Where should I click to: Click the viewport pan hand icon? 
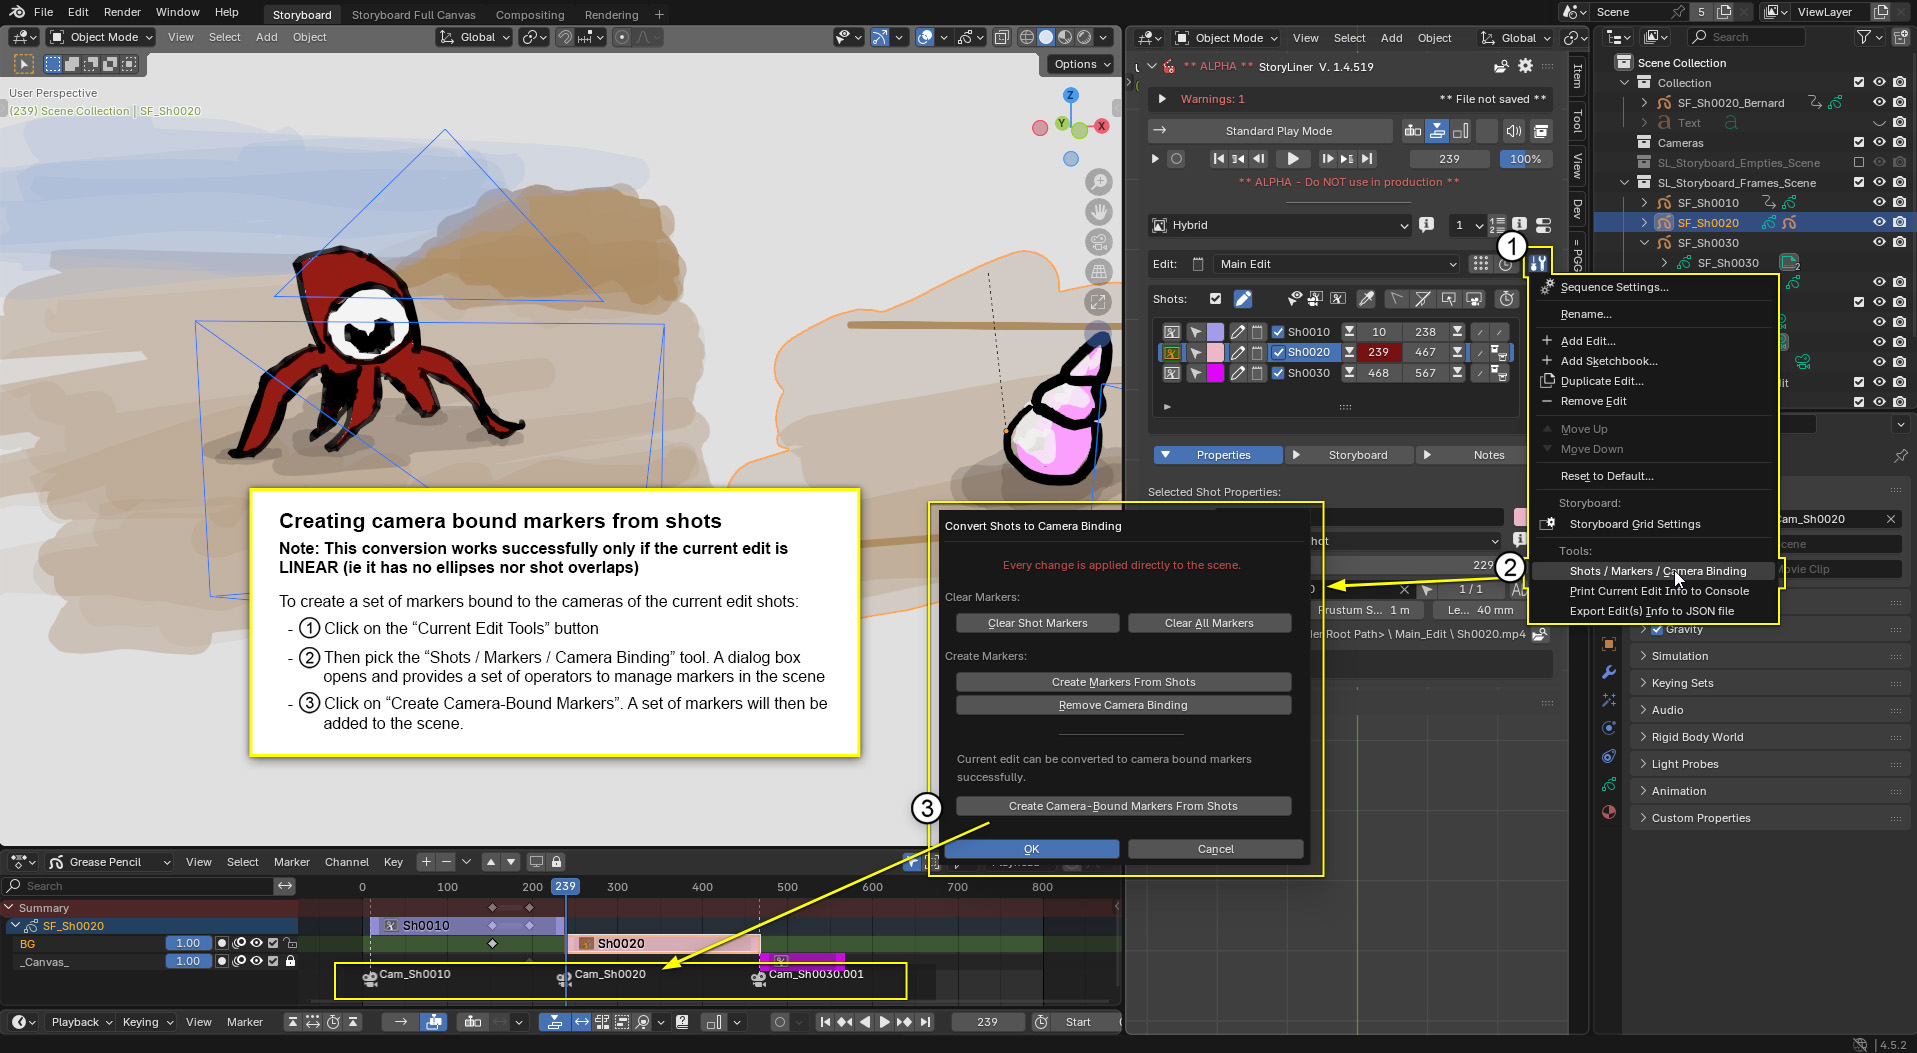point(1099,212)
